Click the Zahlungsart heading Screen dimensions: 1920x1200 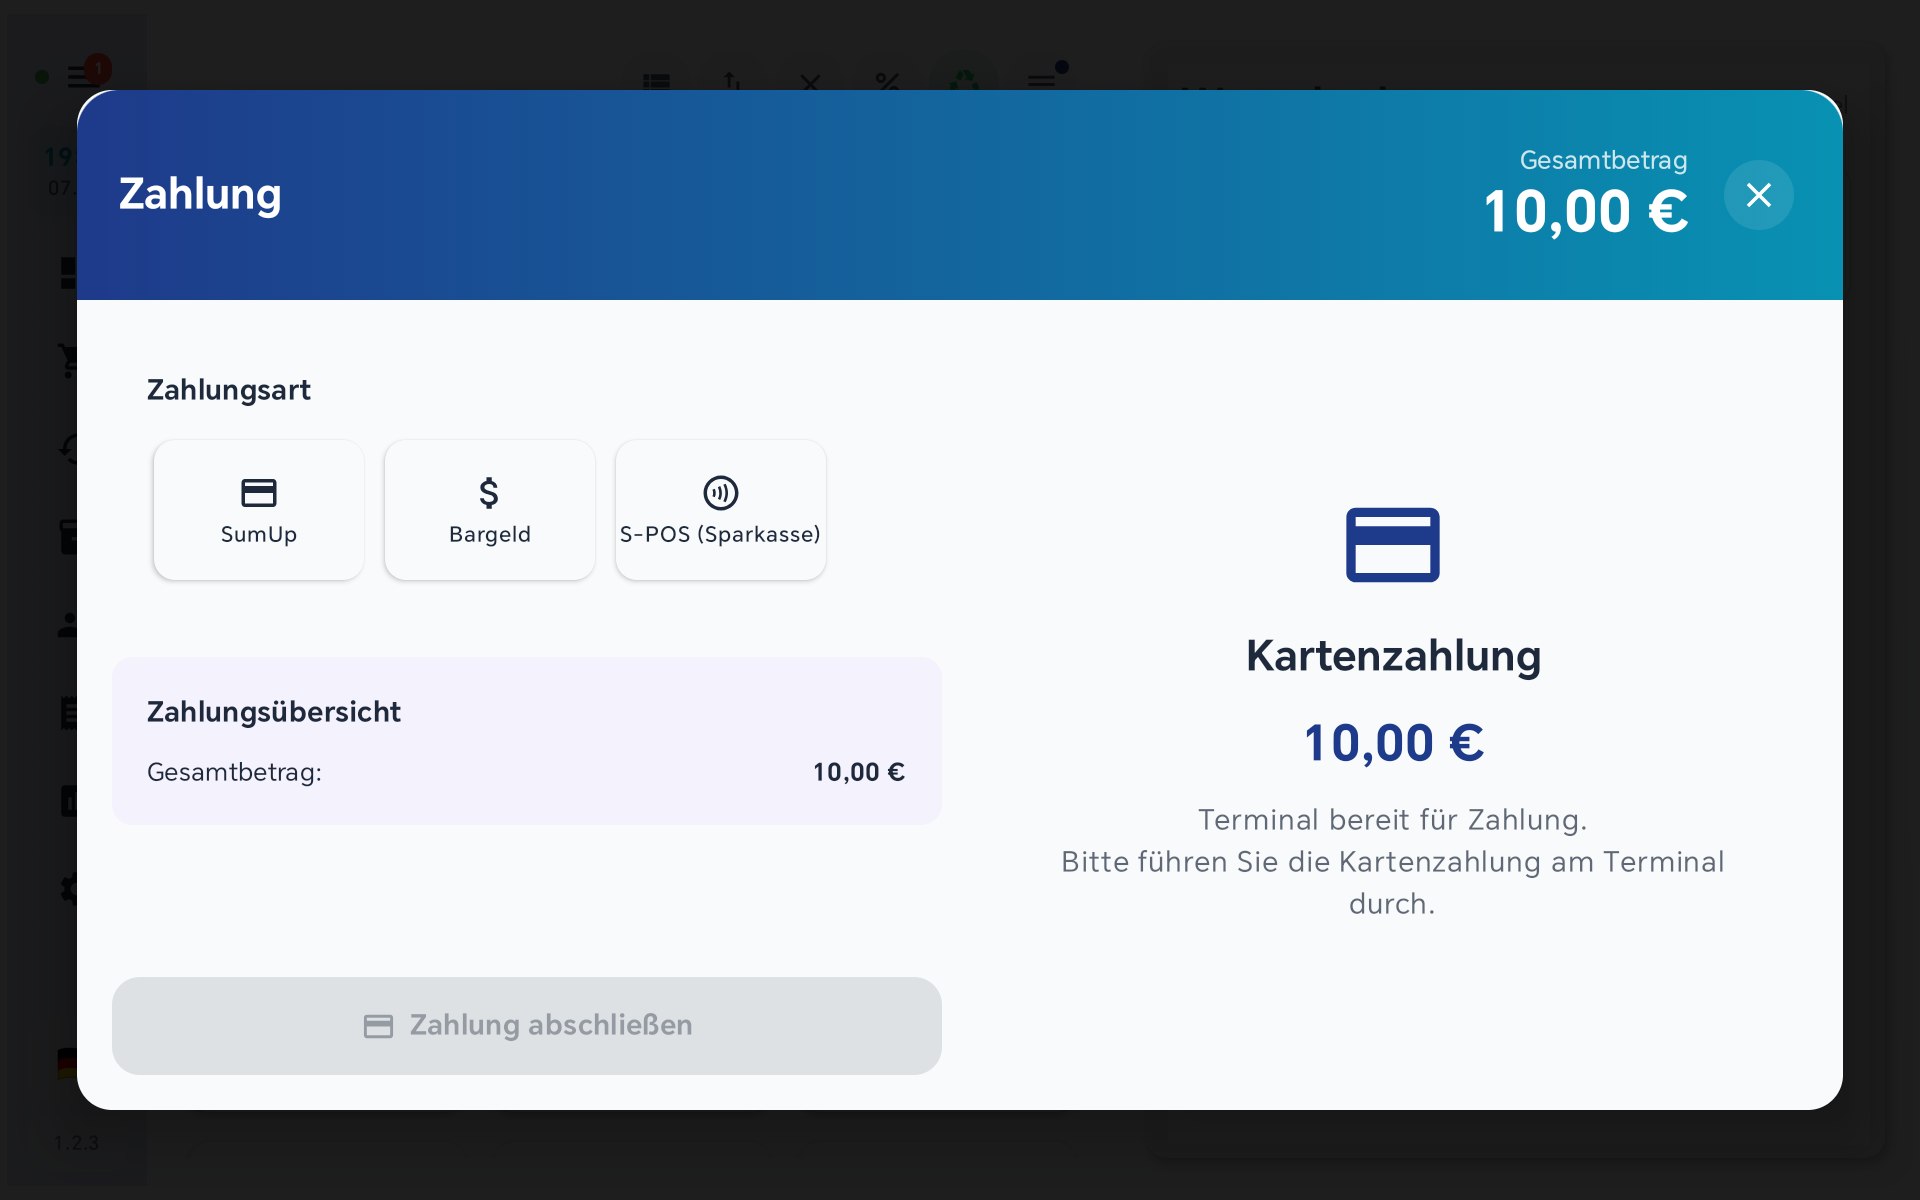[229, 390]
